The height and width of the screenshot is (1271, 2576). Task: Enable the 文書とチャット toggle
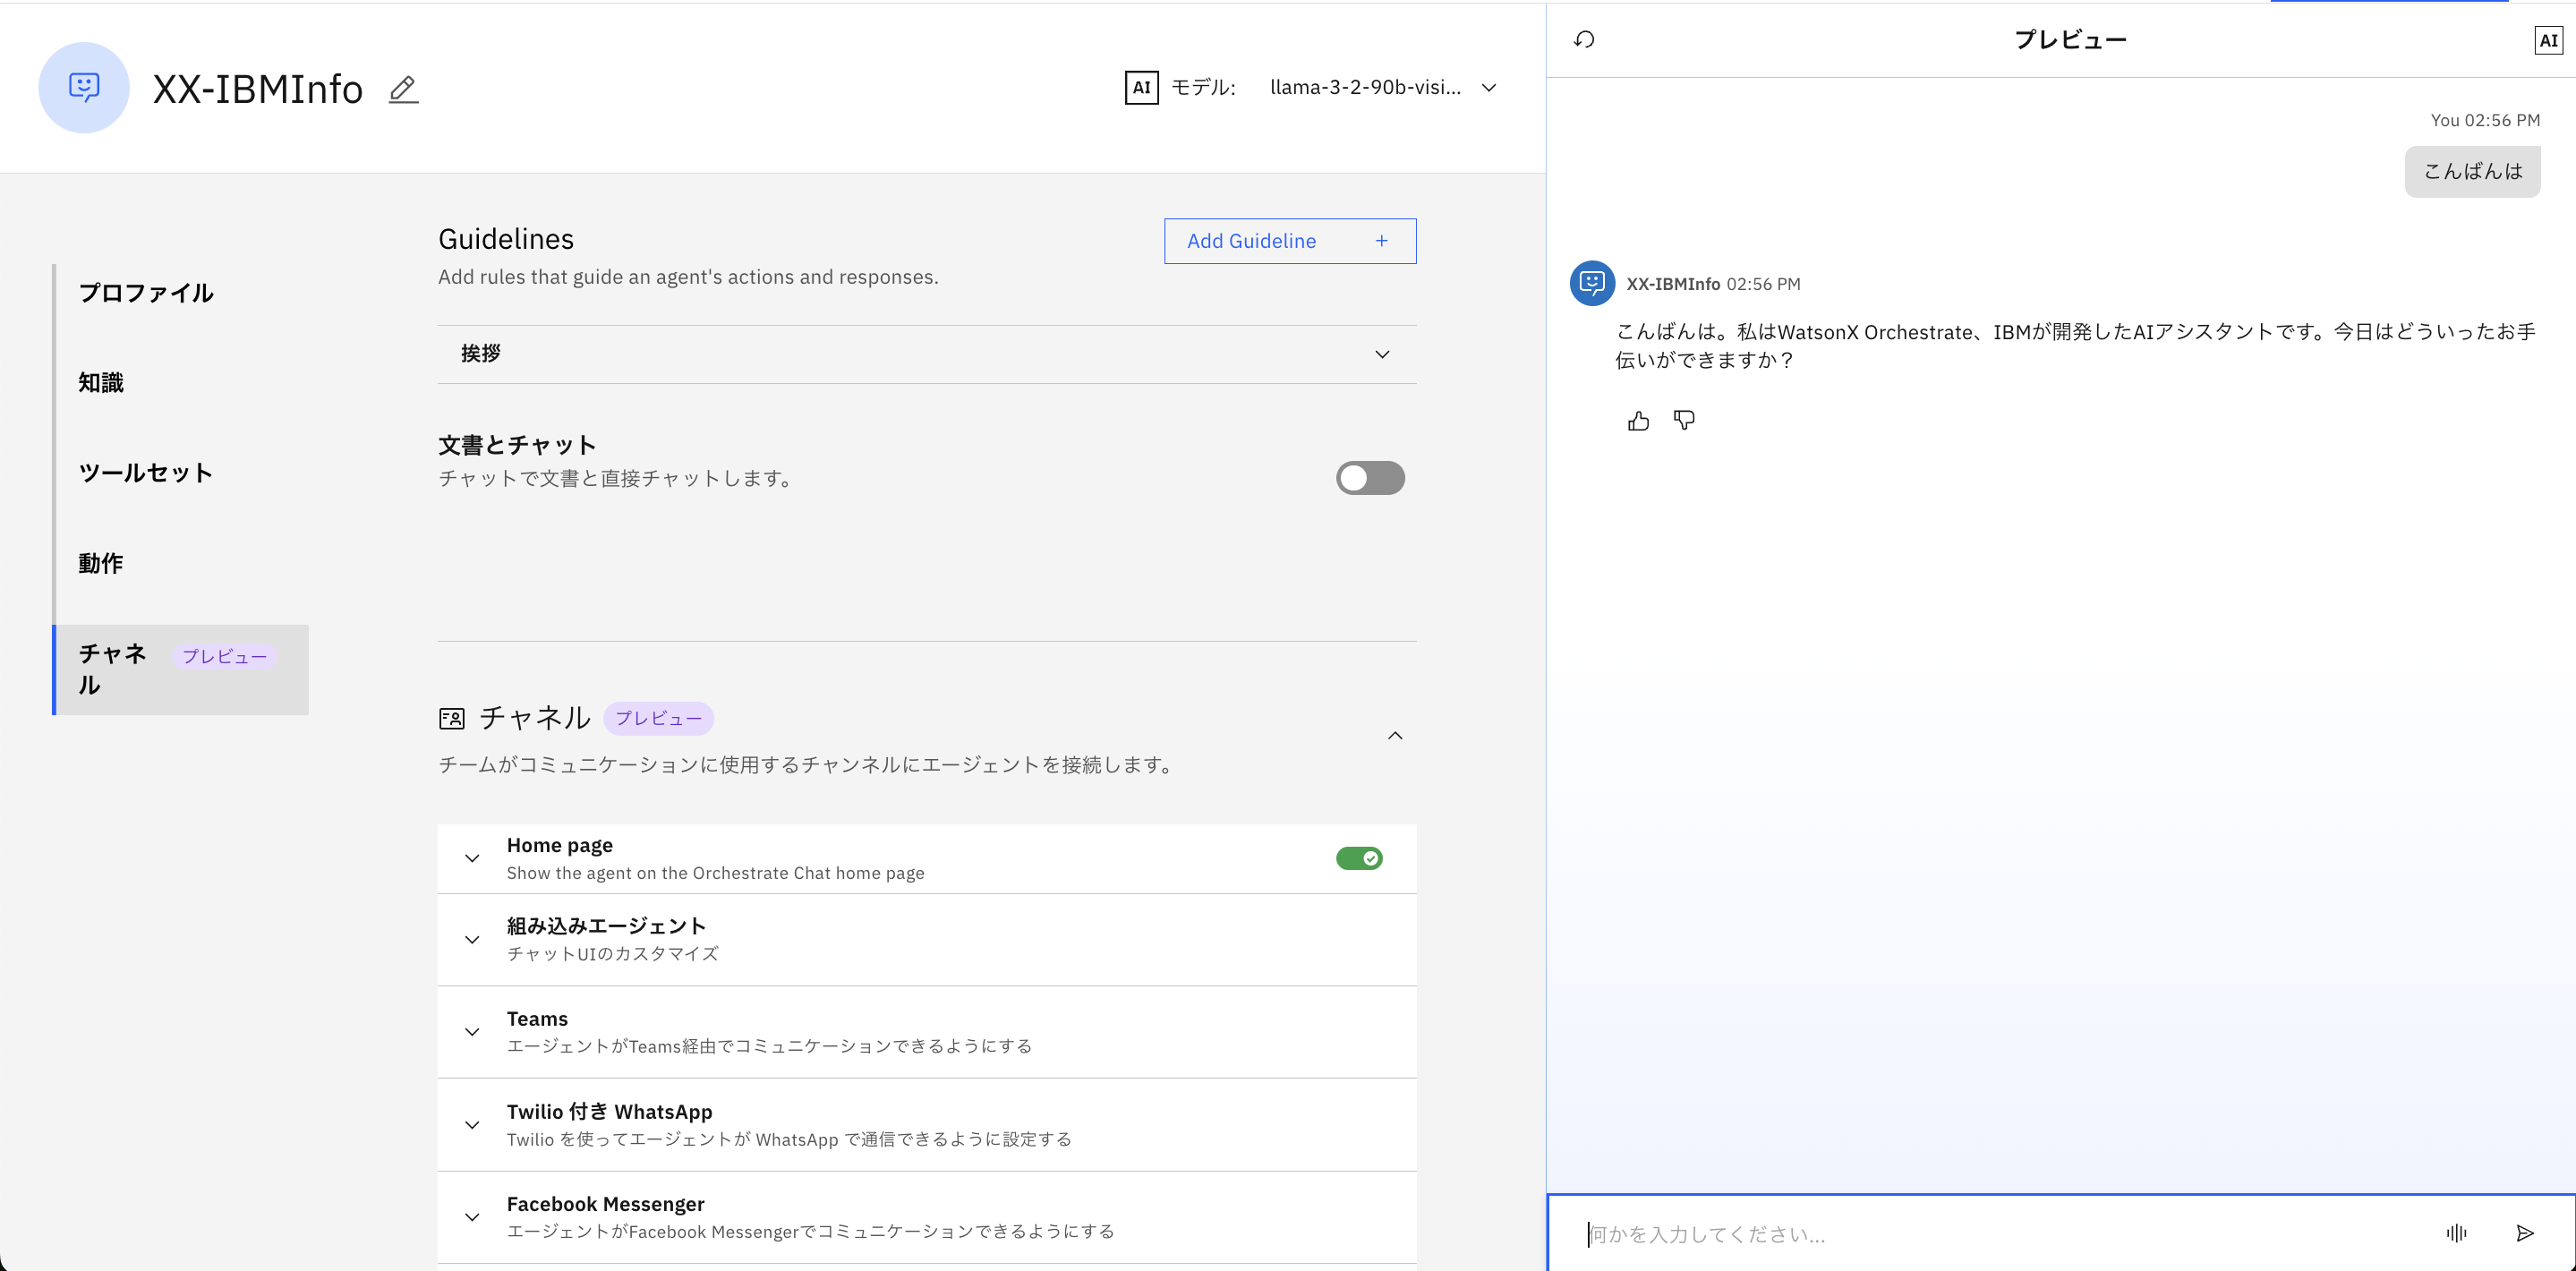click(1370, 478)
